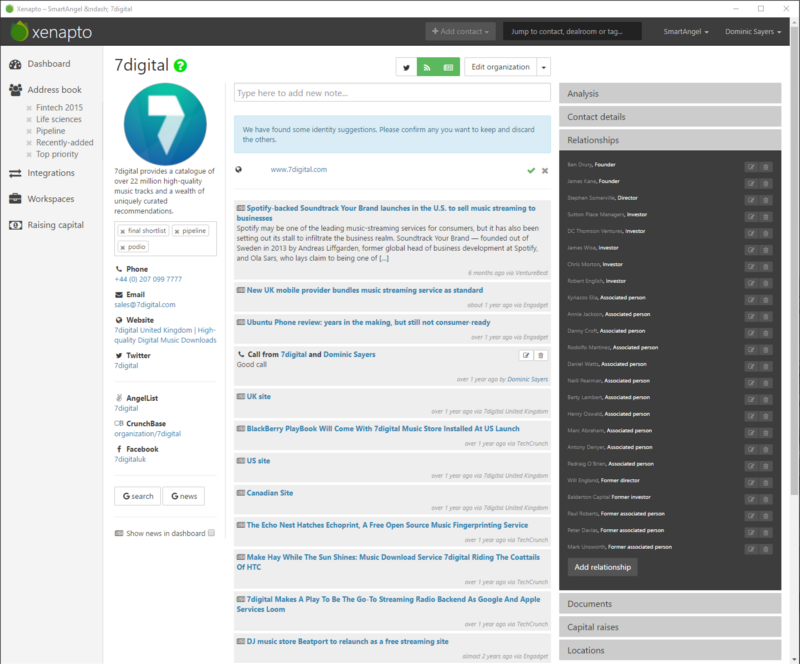Confirm the www.7digital.com identity suggestion
This screenshot has width=800, height=664.
tap(531, 170)
